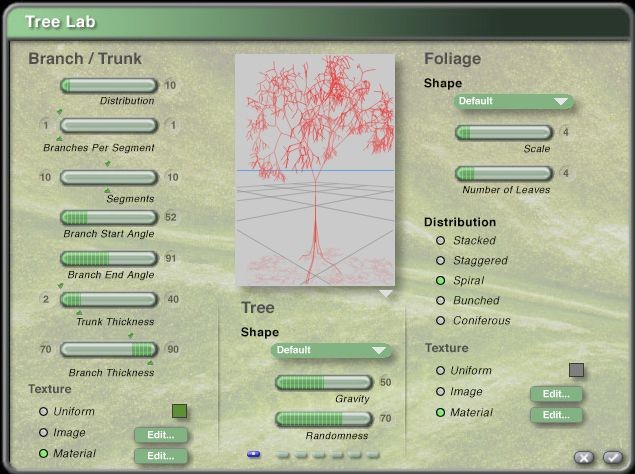Click the Gravity slider
635x474 pixels.
(323, 383)
